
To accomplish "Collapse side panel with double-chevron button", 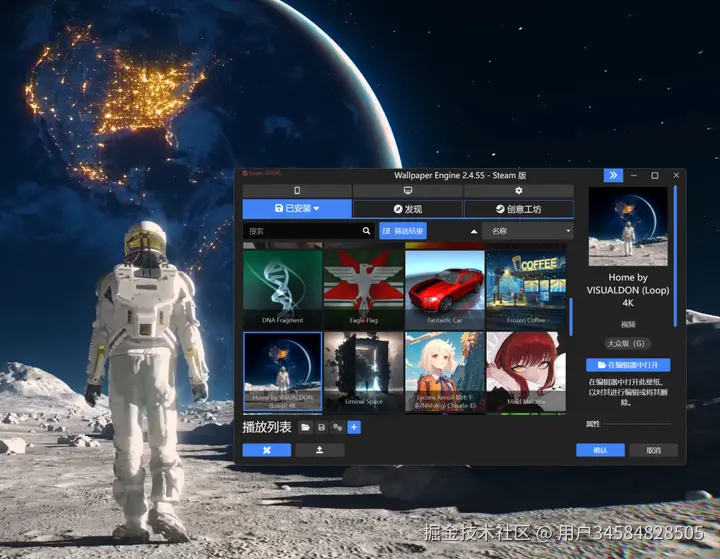I will tap(613, 175).
